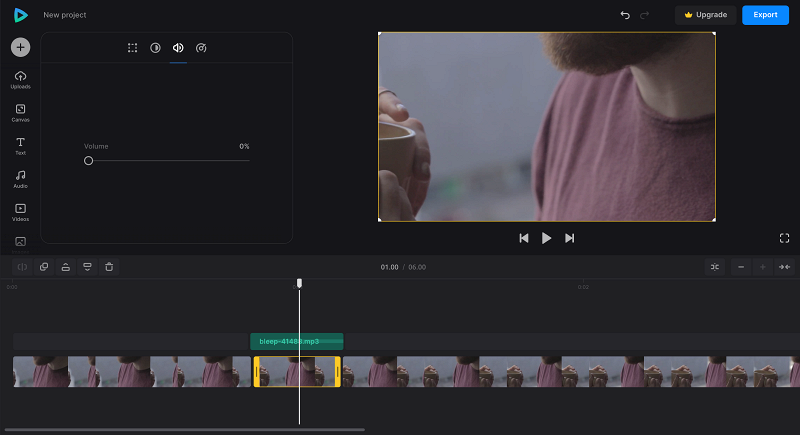Select the highlighted yellow video clip
Screen dimensions: 800x435
pyautogui.click(x=297, y=371)
